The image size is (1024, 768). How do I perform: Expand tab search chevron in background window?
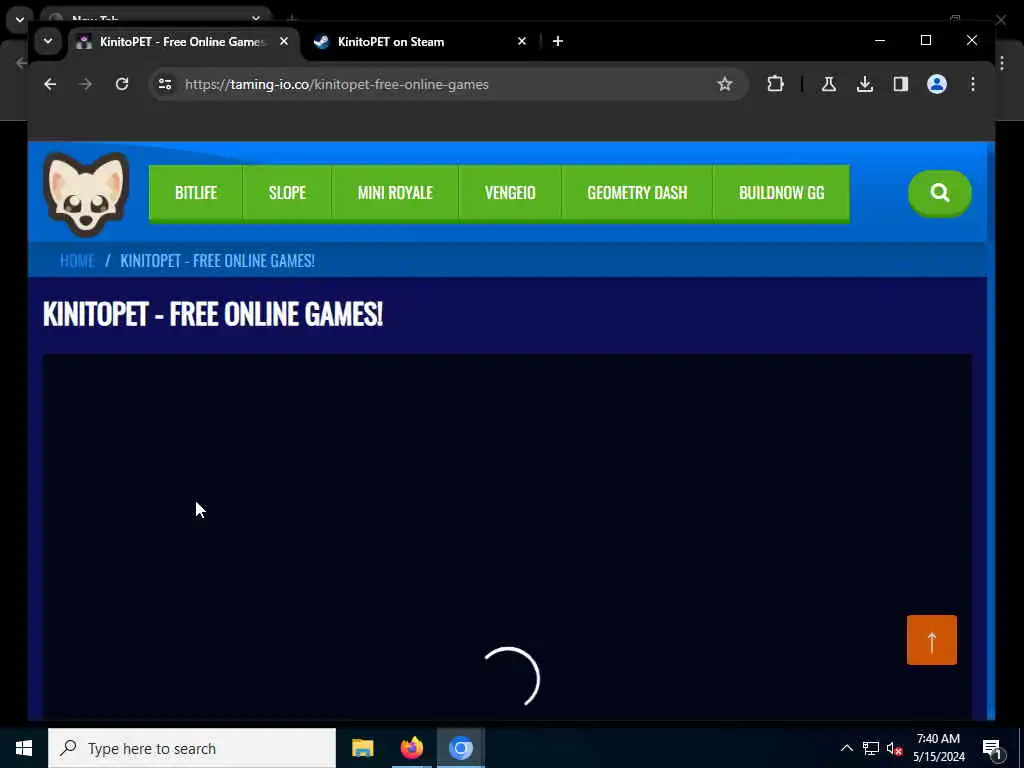tap(20, 20)
